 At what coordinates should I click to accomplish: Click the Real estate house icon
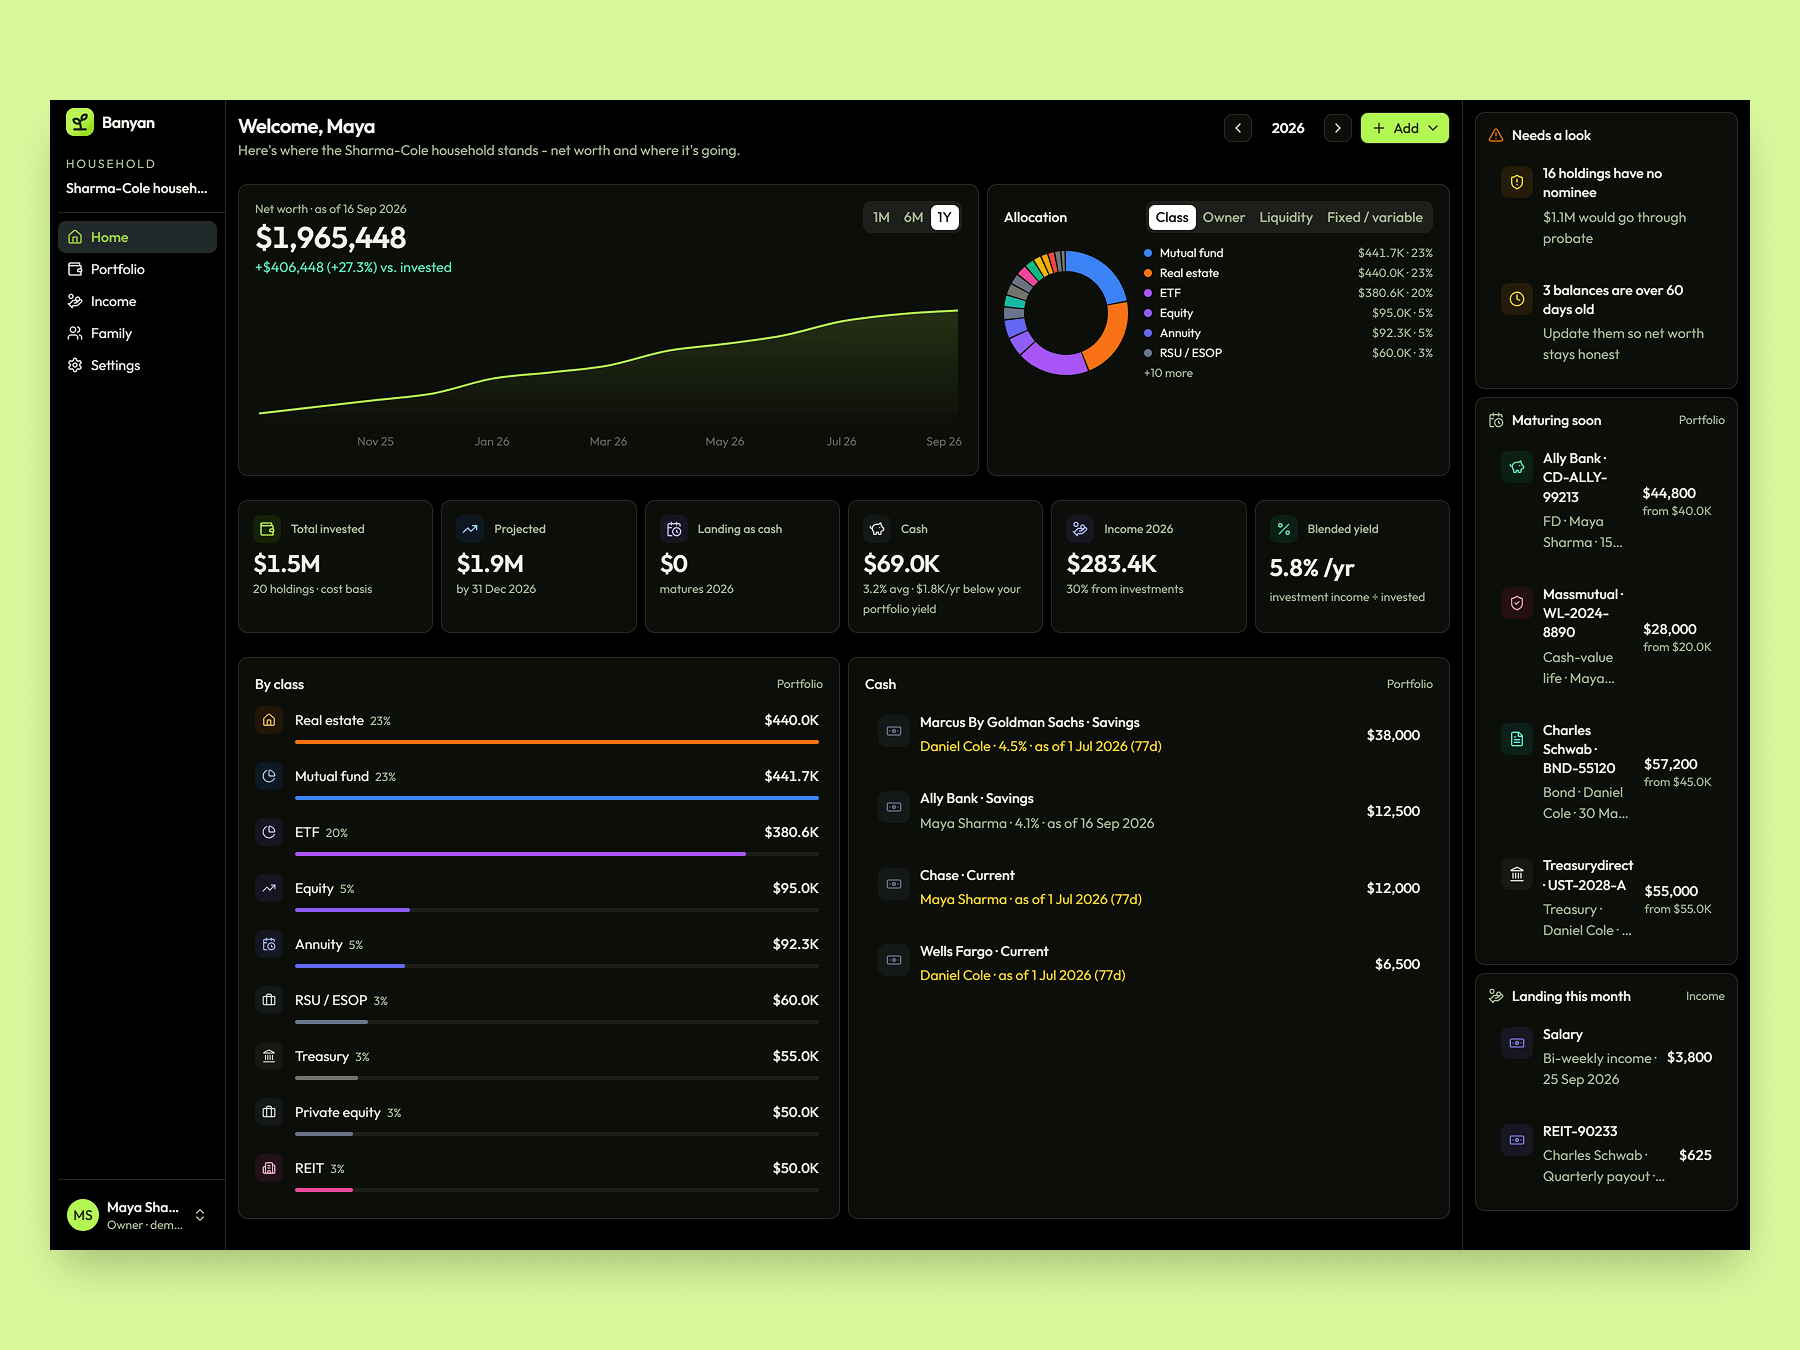coord(269,720)
